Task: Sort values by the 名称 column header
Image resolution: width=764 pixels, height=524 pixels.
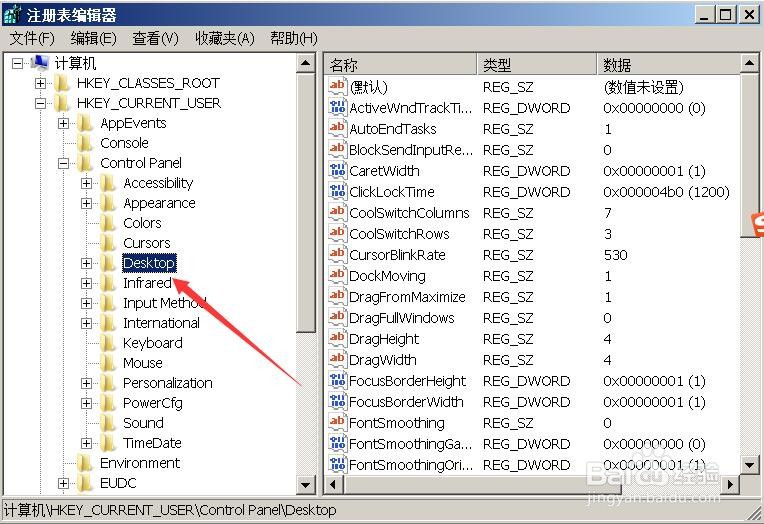Action: [x=401, y=64]
